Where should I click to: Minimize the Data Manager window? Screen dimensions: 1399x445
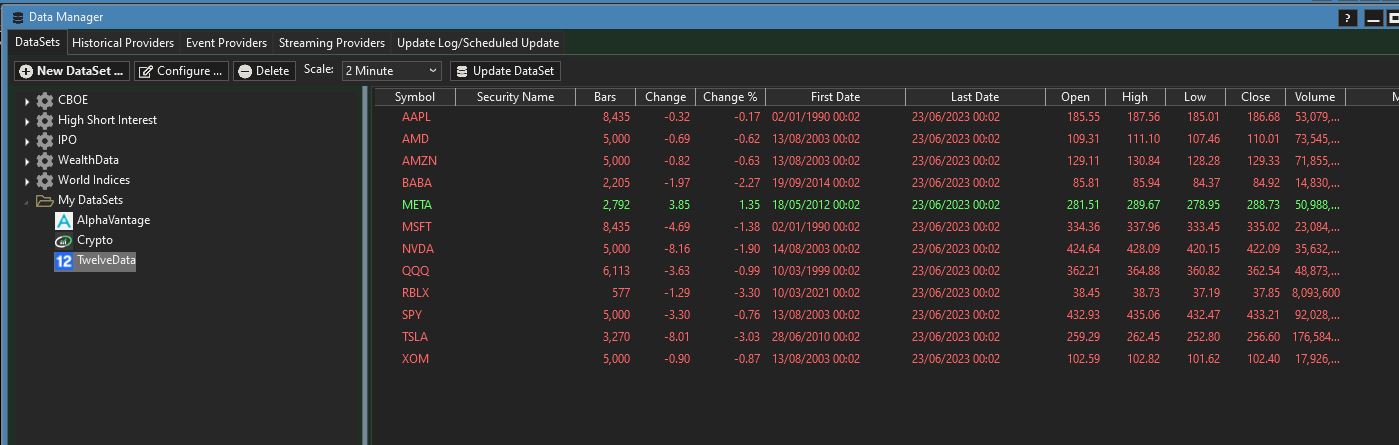[x=1372, y=17]
